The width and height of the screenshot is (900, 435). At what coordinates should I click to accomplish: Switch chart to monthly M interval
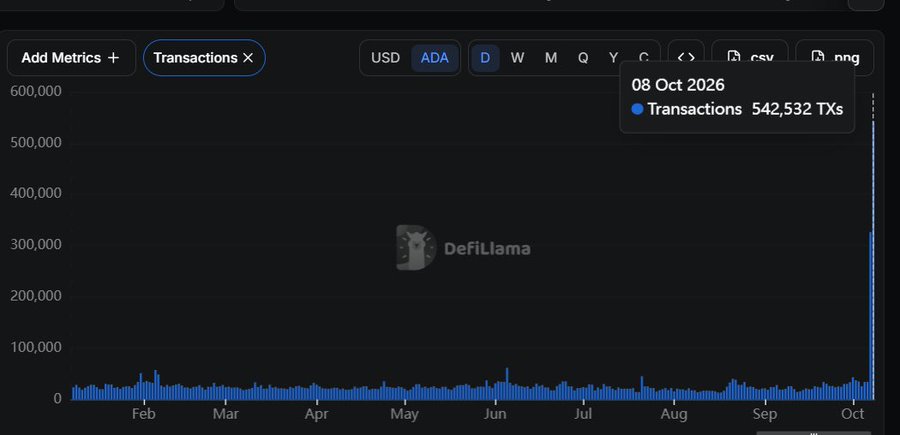(x=550, y=58)
